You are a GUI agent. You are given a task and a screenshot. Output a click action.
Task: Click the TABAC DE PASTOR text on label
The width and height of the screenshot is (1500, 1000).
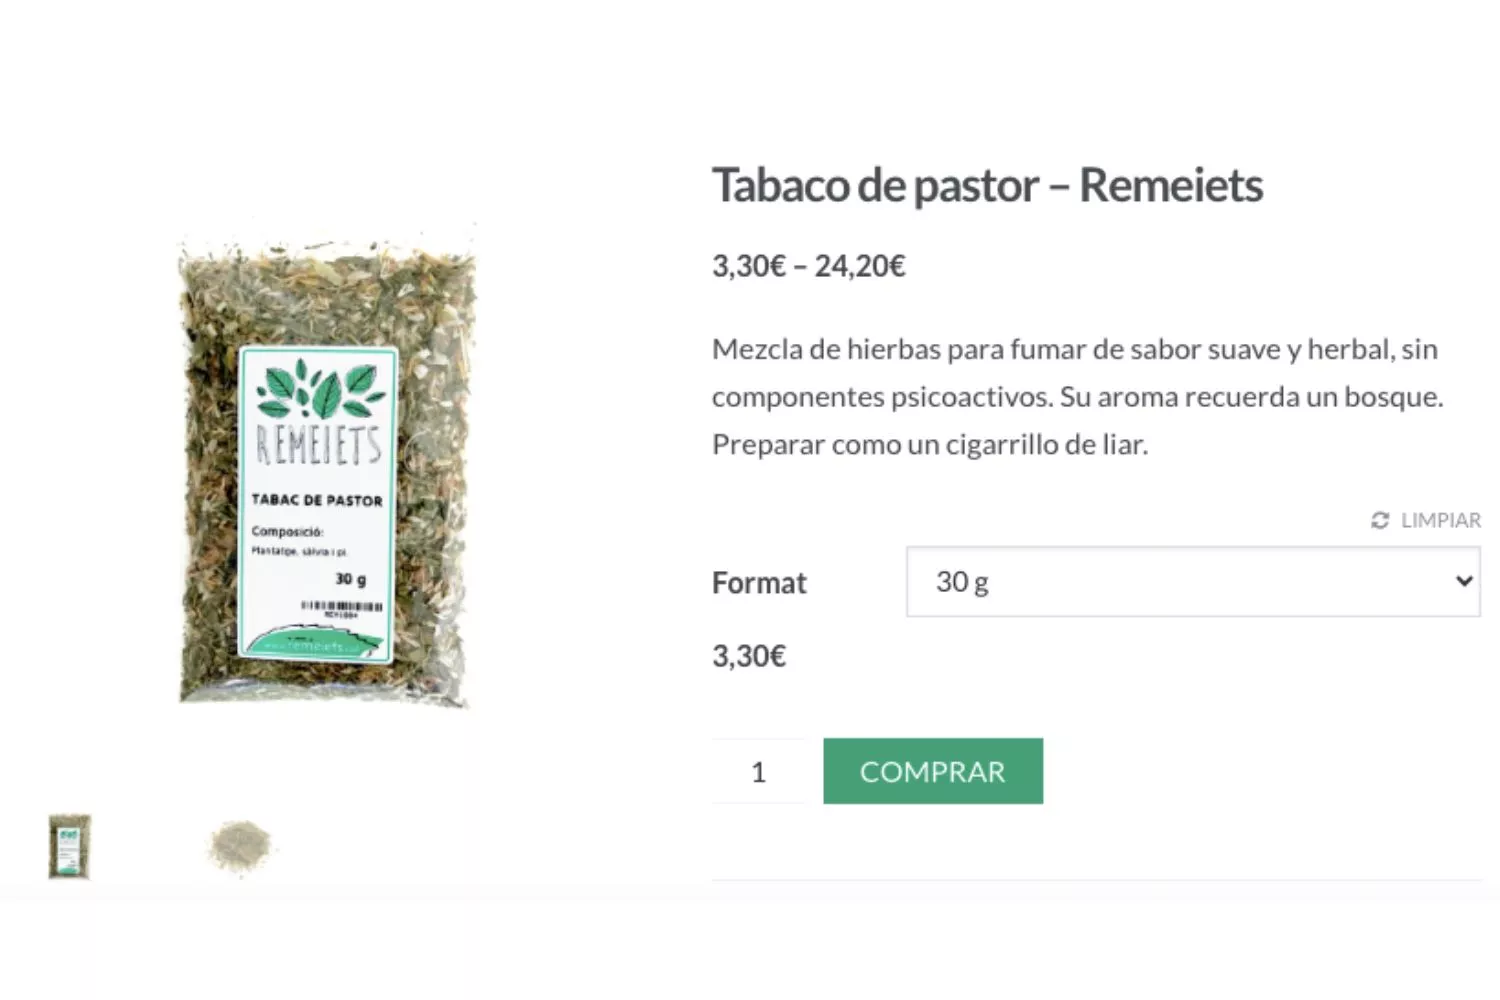(x=317, y=500)
